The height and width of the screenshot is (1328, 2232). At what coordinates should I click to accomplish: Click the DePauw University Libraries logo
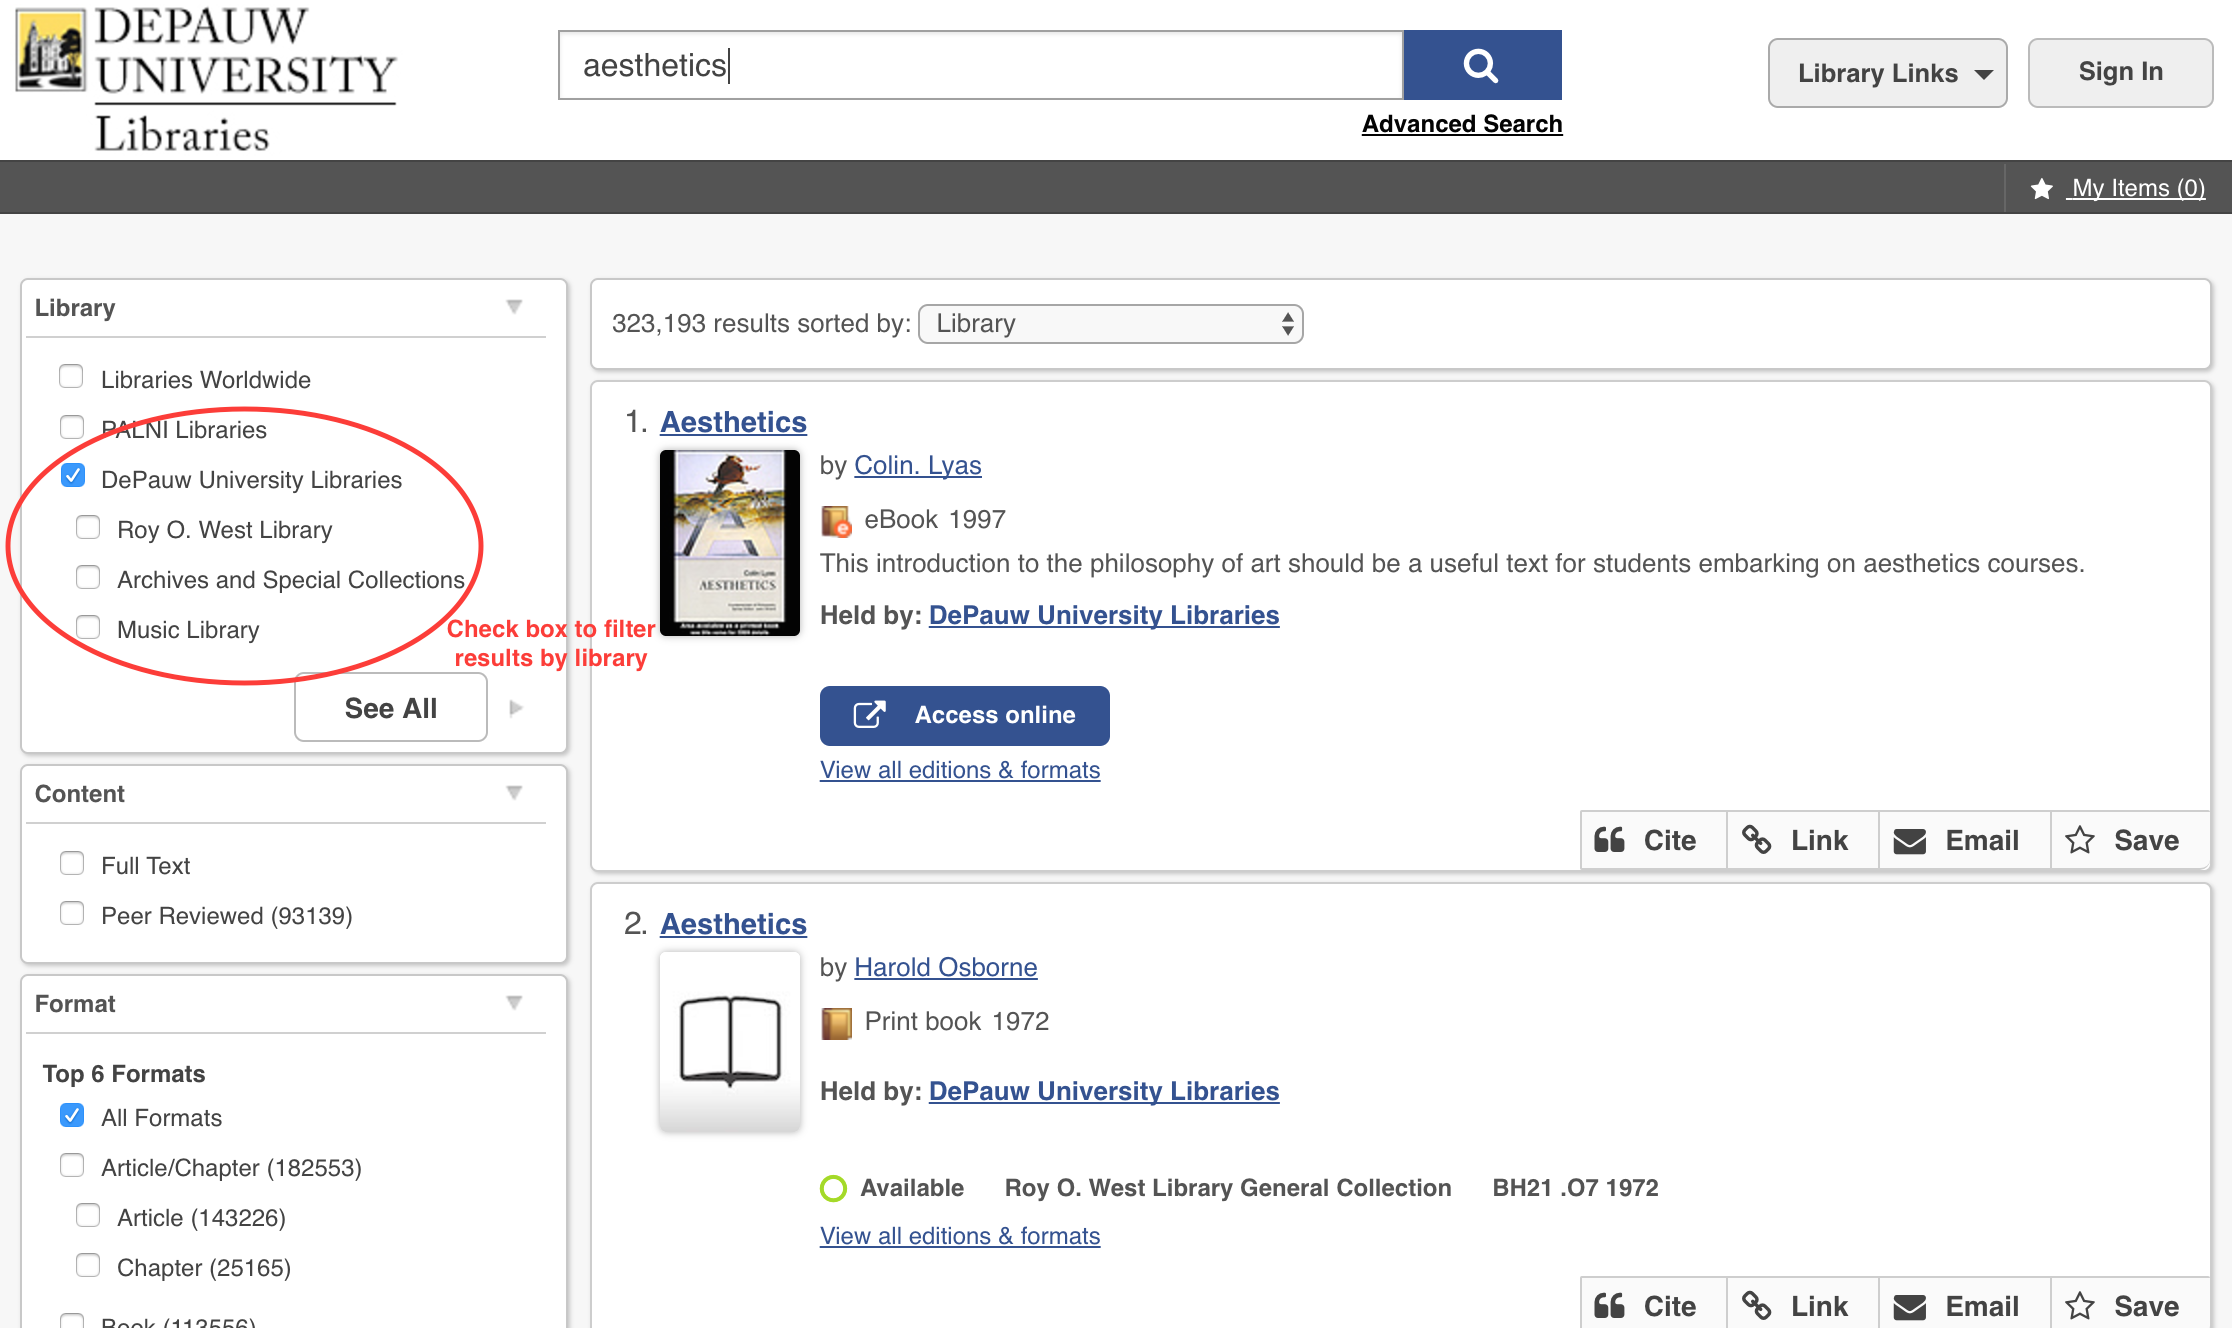click(x=207, y=78)
